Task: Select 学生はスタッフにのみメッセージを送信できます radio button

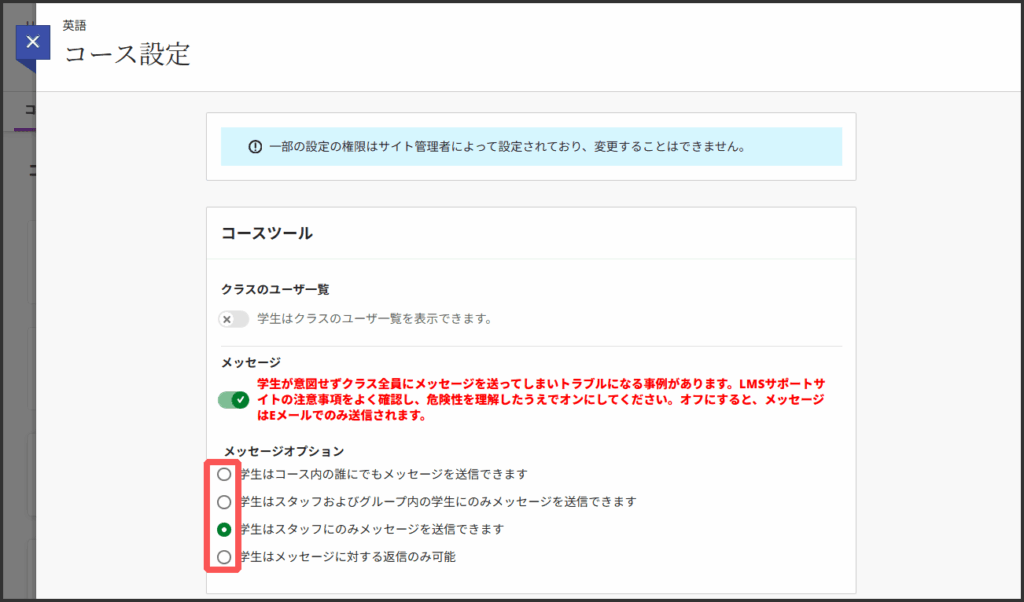Action: point(224,529)
